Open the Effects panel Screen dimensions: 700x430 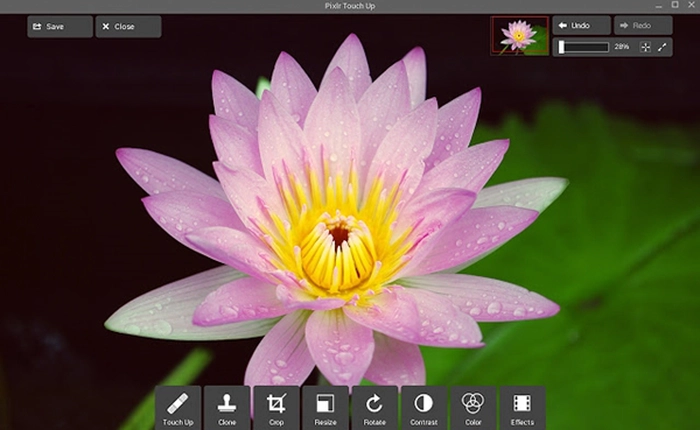coord(522,408)
